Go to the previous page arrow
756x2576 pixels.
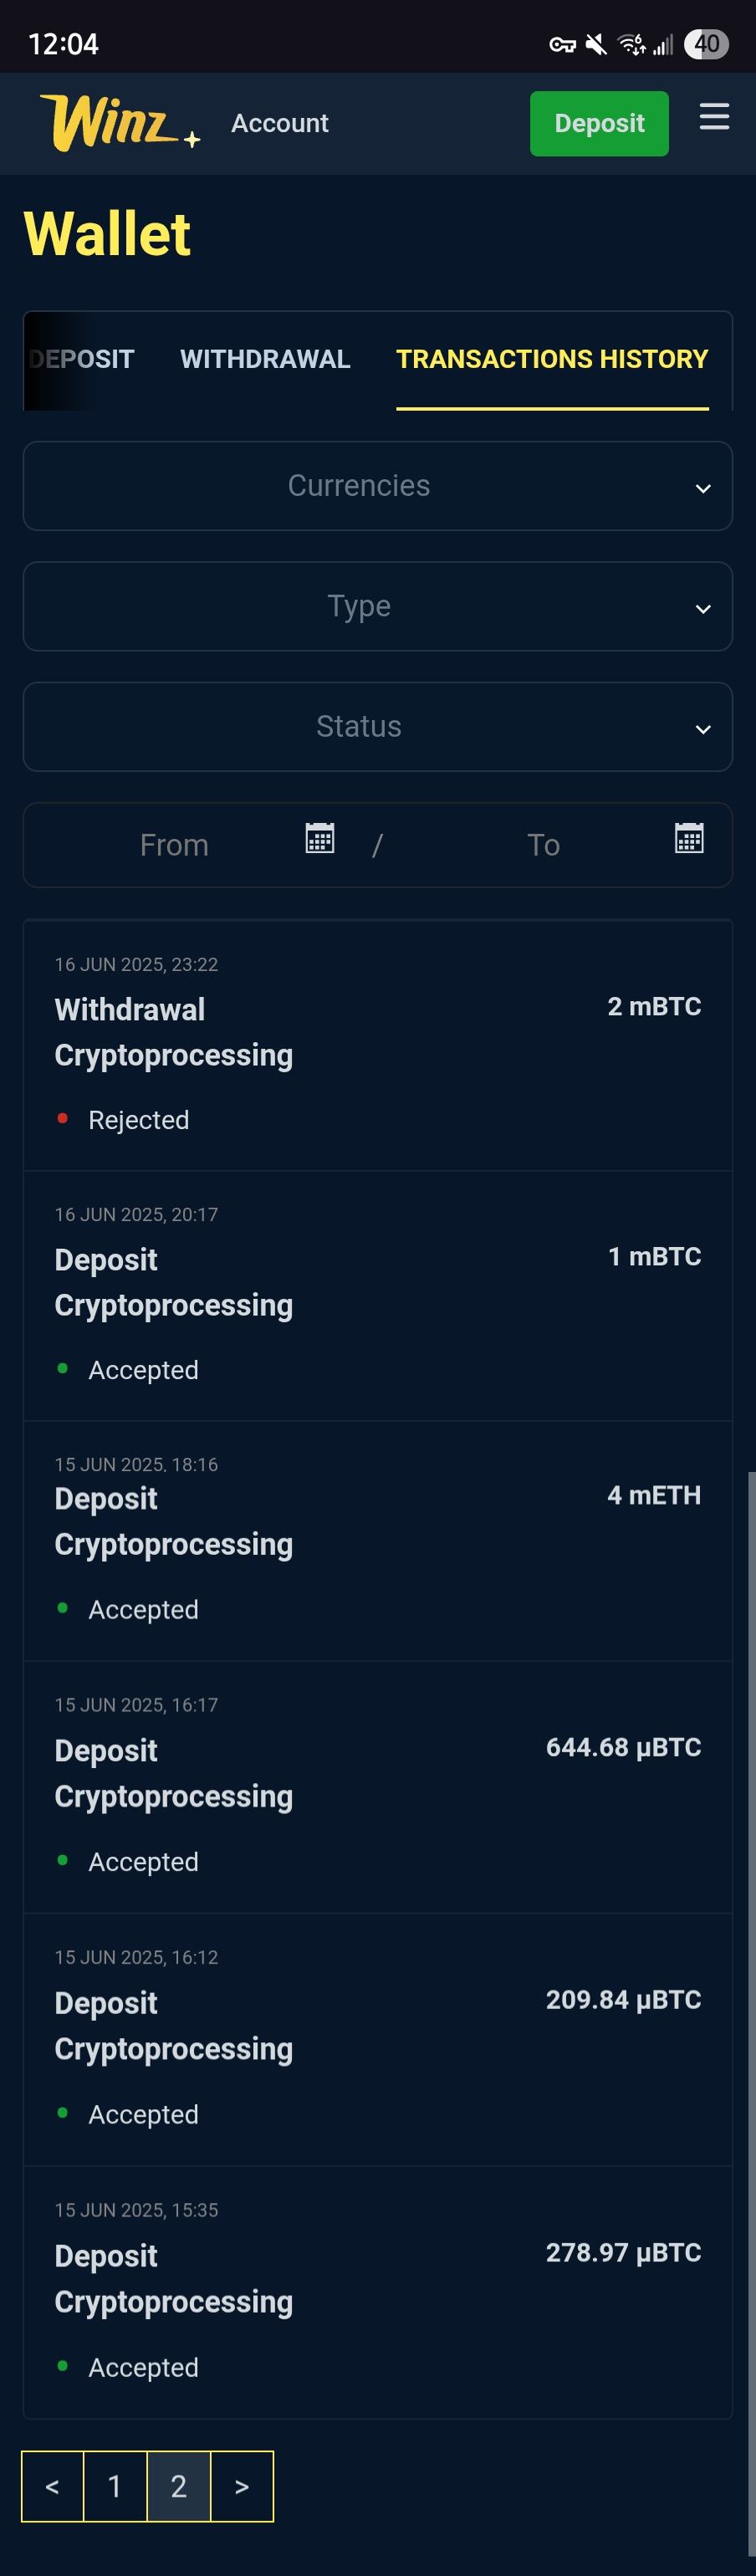(x=52, y=2486)
